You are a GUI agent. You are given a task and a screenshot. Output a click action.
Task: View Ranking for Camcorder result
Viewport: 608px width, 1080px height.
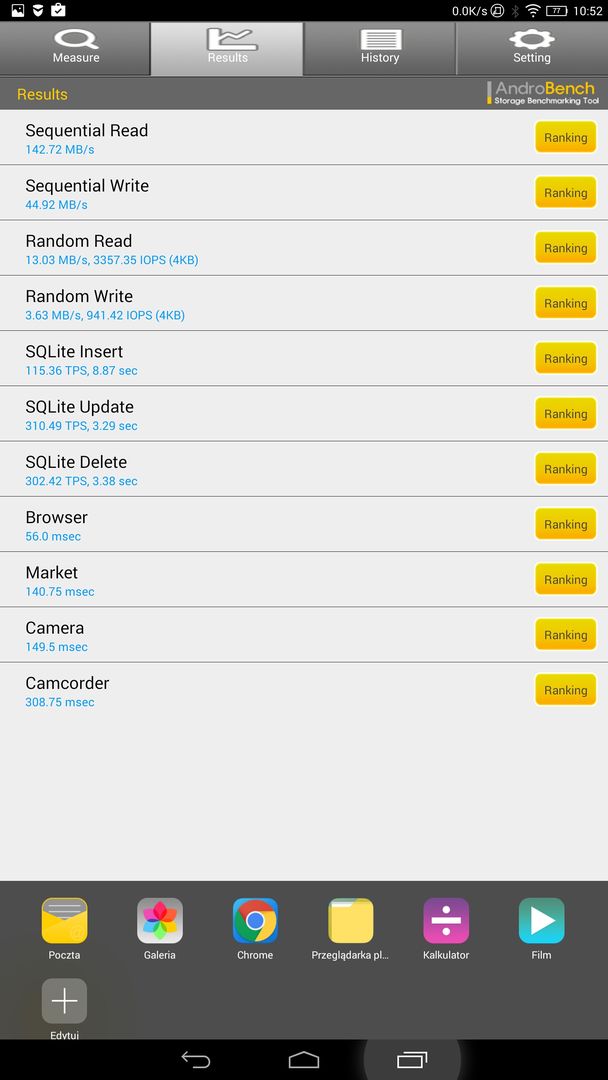pos(565,689)
